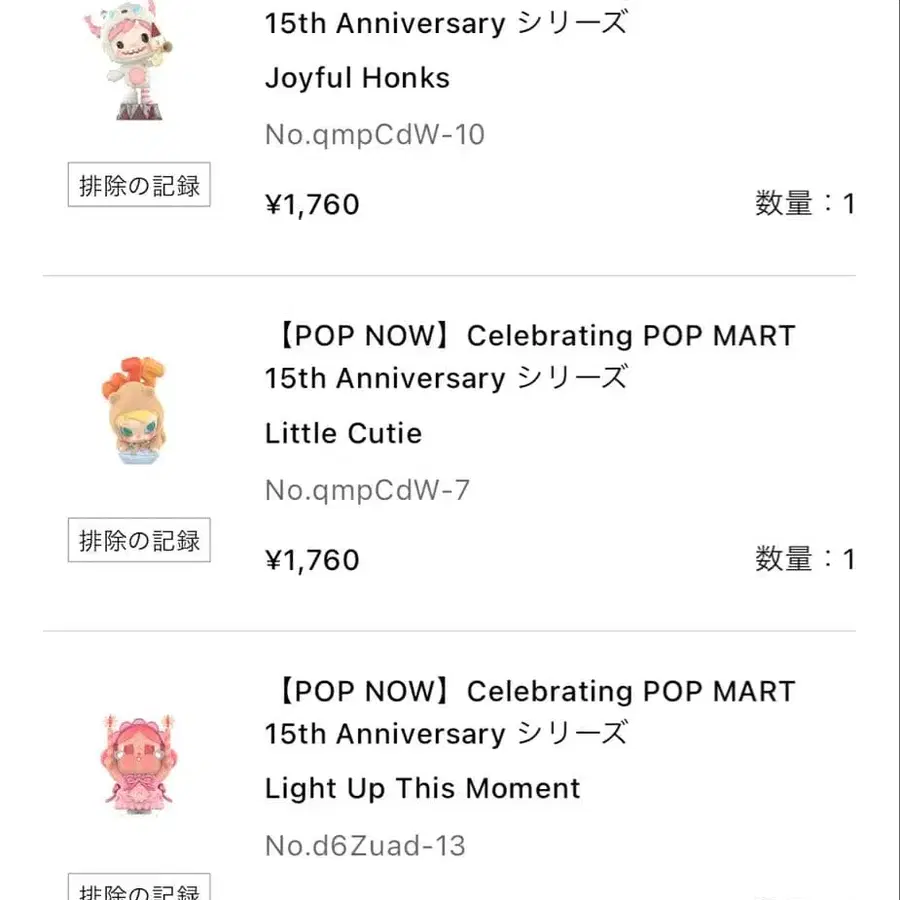Open the Light Up This Moment figure image

coord(138,762)
